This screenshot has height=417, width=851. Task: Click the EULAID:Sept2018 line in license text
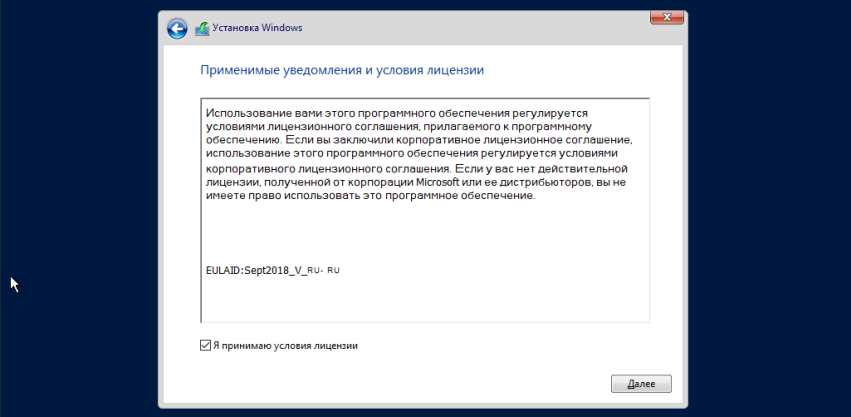coord(271,271)
